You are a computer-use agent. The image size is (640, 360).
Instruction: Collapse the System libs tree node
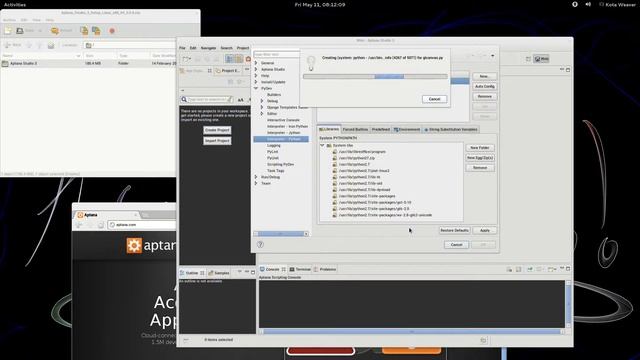(x=322, y=145)
